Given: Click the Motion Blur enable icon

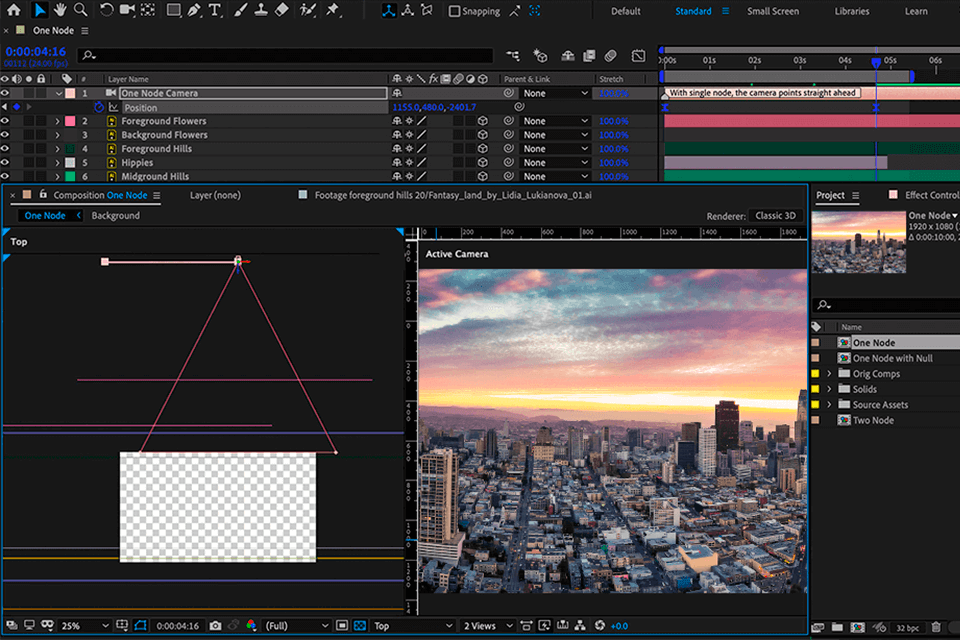Looking at the screenshot, I should (610, 56).
